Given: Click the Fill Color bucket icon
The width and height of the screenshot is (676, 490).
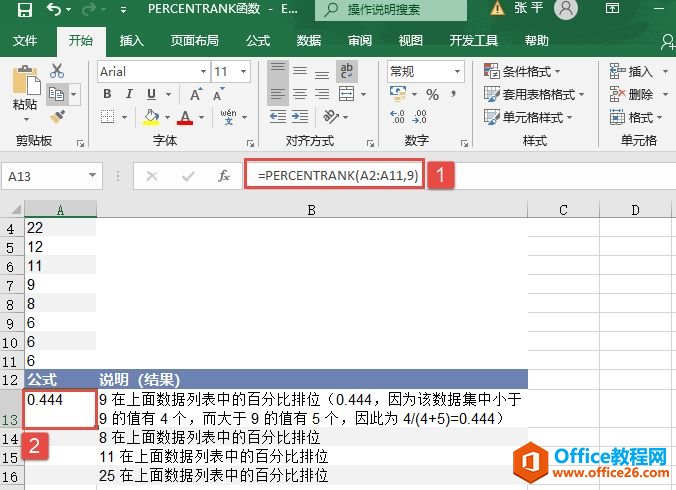Looking at the screenshot, I should click(x=151, y=116).
